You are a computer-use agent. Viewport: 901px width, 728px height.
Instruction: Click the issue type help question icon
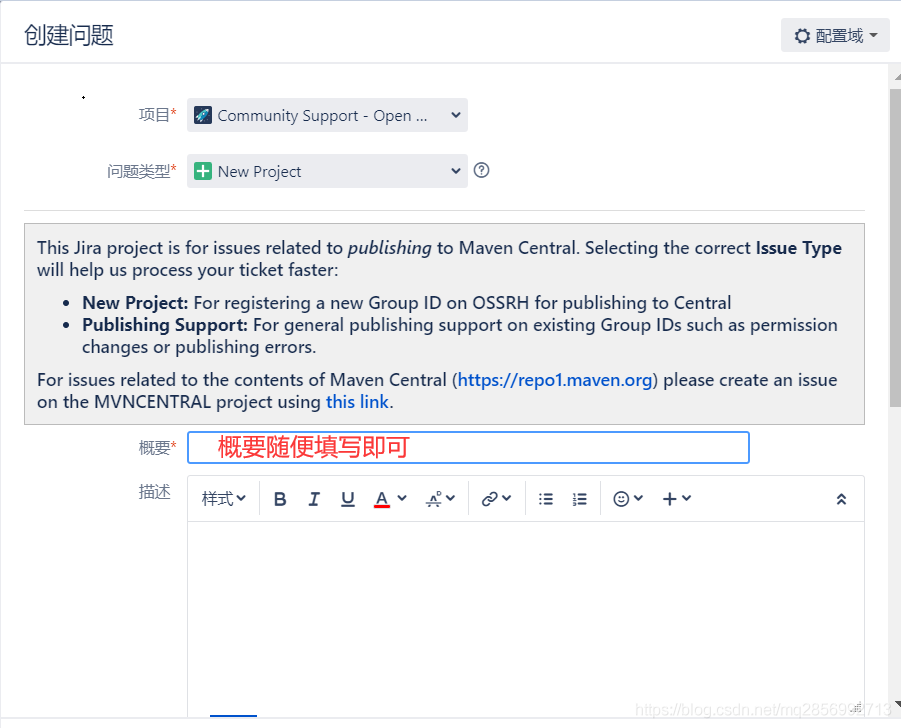pos(482,170)
